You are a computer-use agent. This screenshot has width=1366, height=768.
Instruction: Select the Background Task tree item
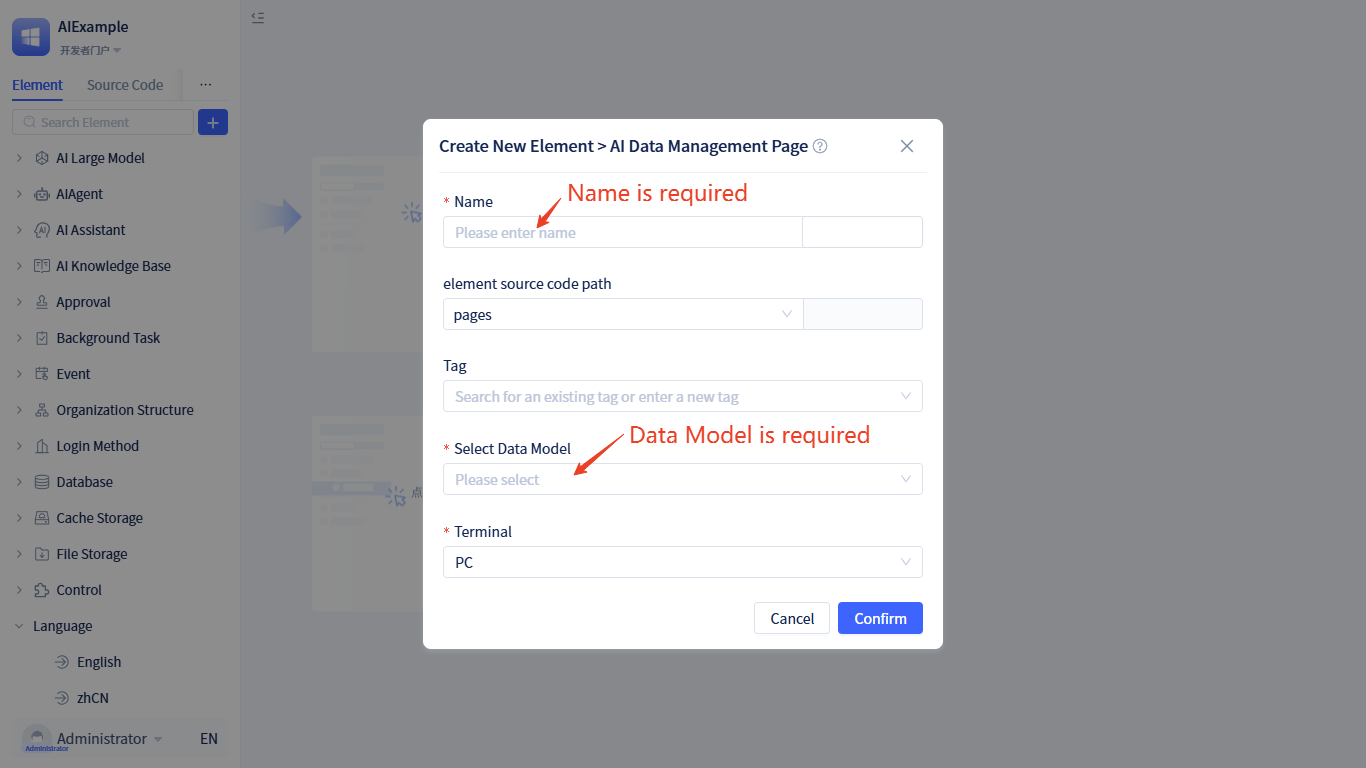click(108, 338)
